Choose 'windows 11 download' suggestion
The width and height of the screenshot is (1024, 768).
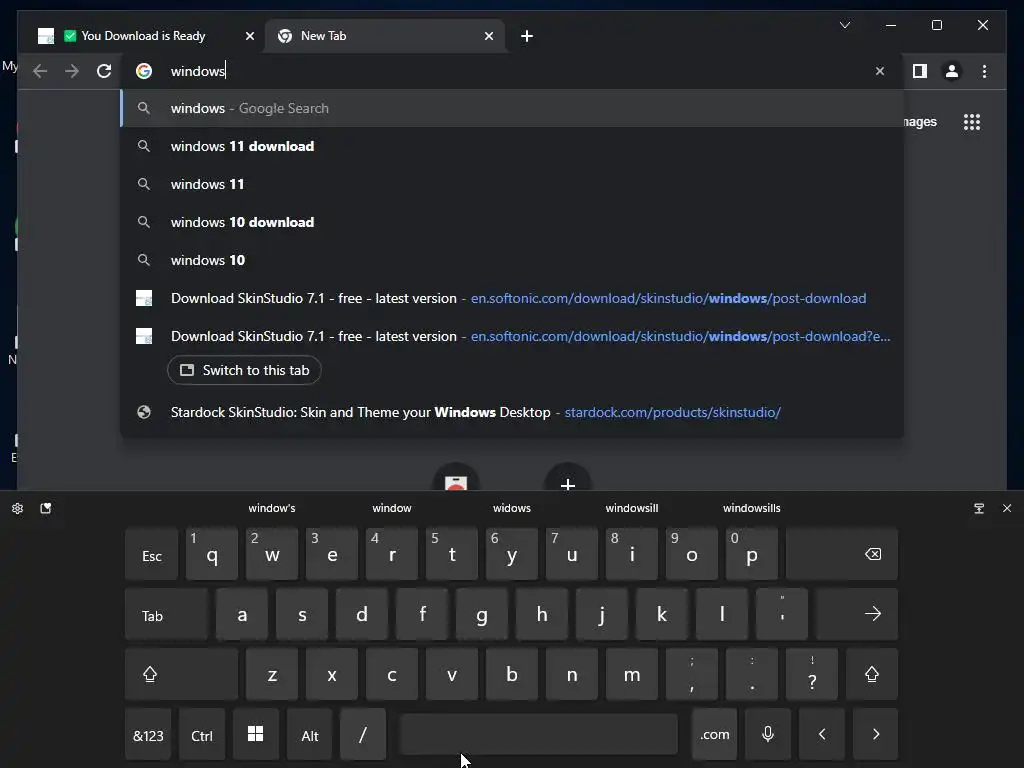coord(512,146)
